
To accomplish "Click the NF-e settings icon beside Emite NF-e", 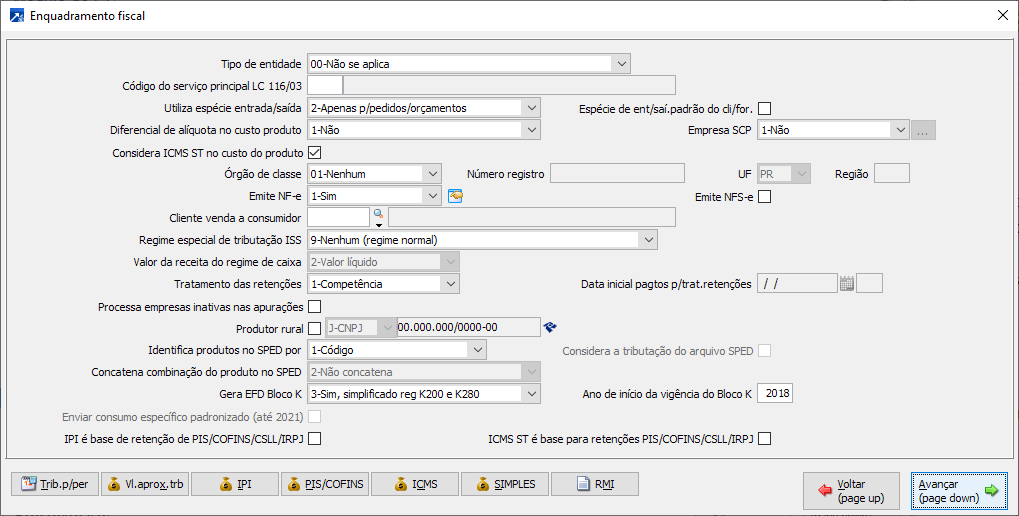I will pos(455,196).
